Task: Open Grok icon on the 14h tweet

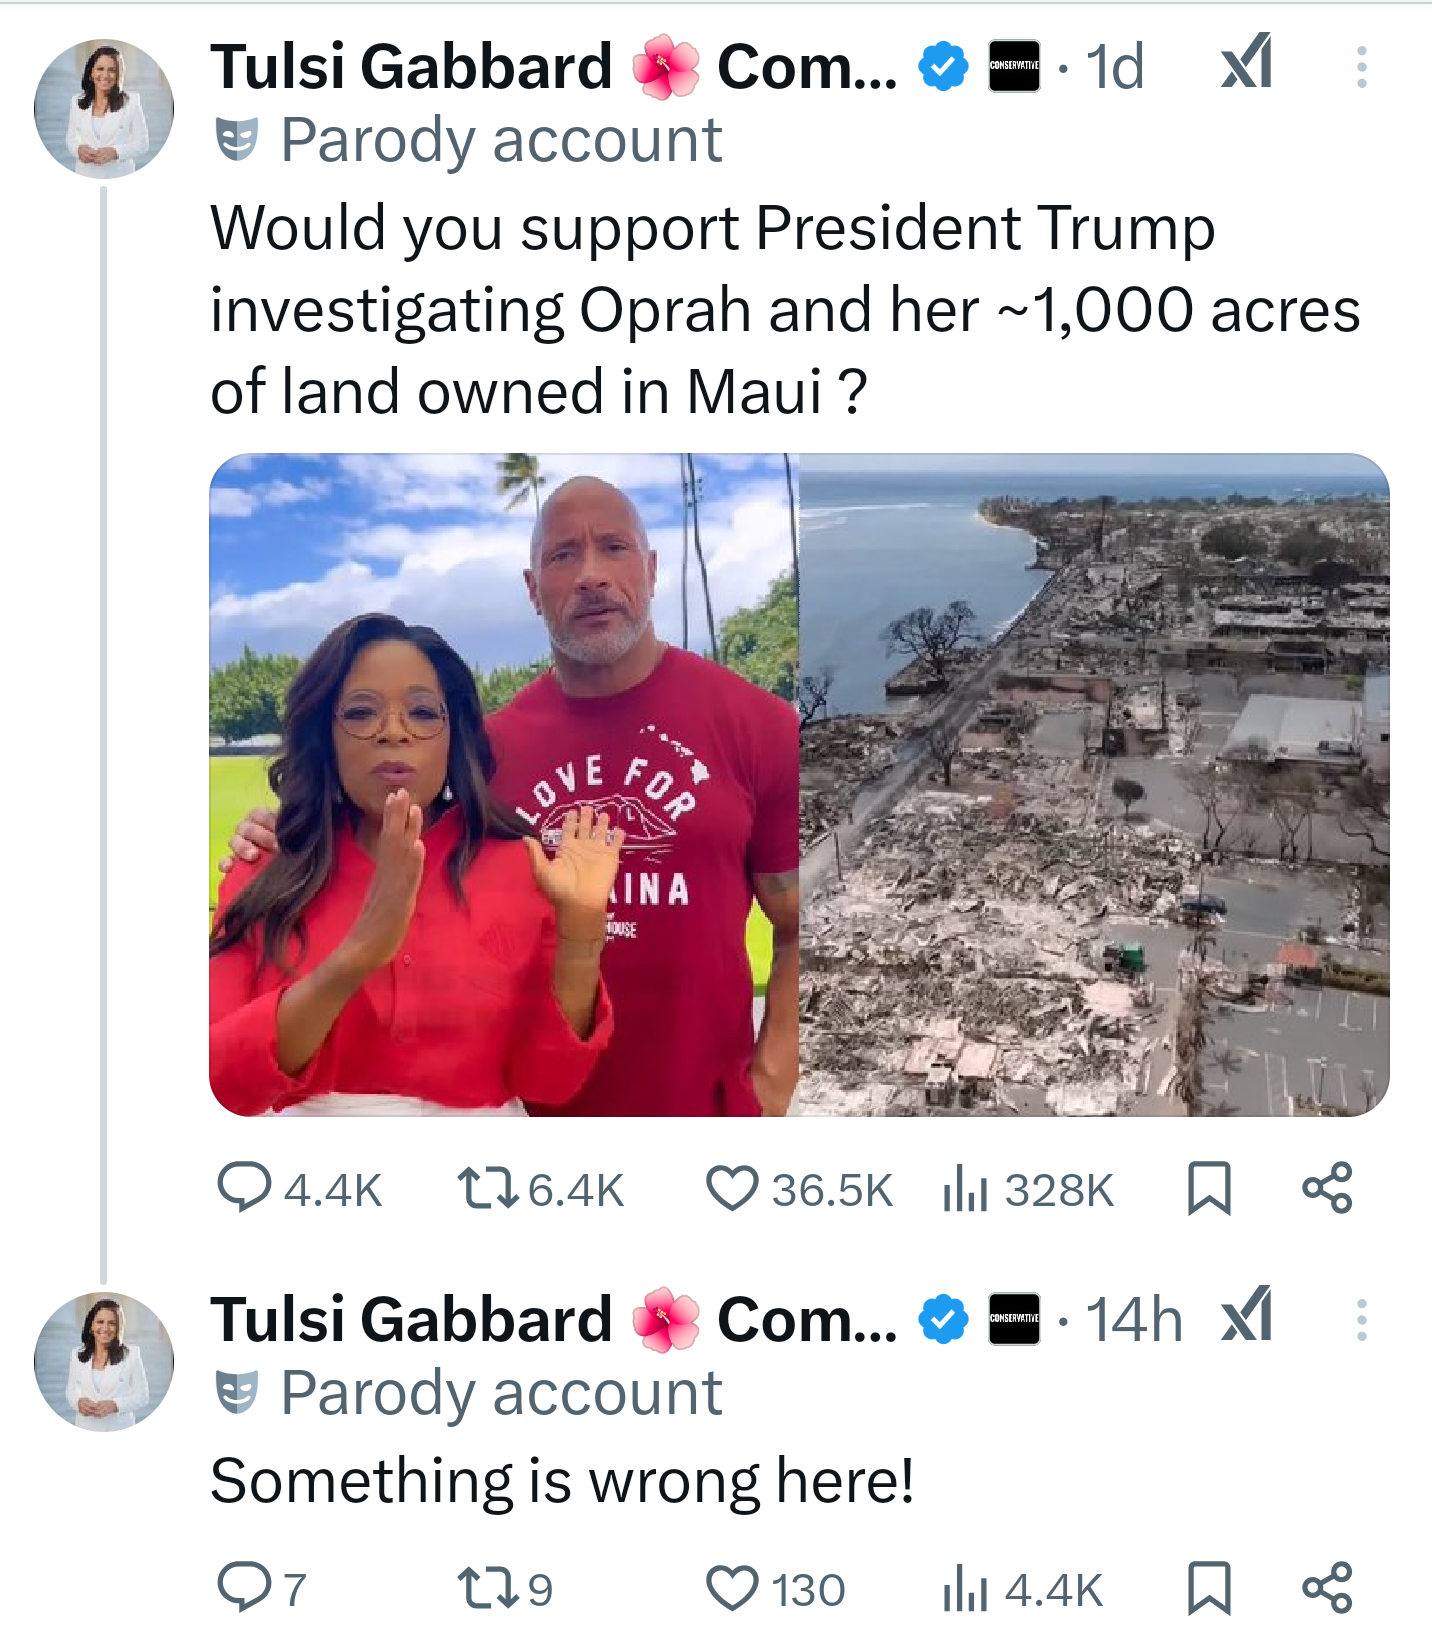Action: 1247,1315
